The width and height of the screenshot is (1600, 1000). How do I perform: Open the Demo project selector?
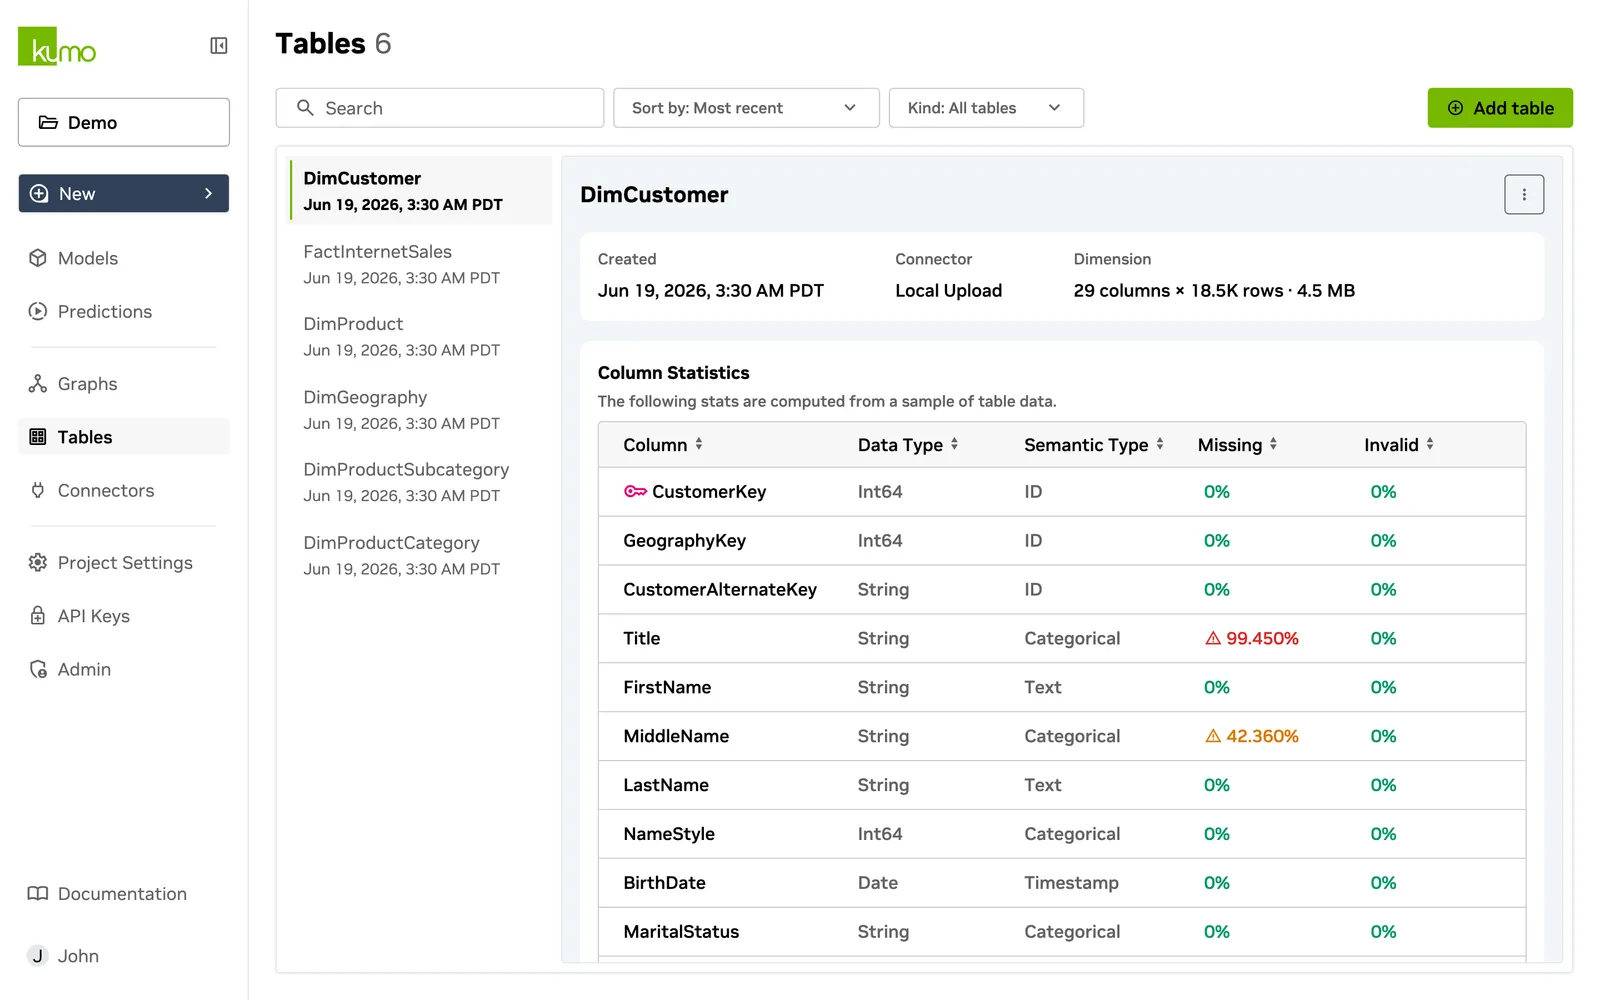pyautogui.click(x=124, y=122)
